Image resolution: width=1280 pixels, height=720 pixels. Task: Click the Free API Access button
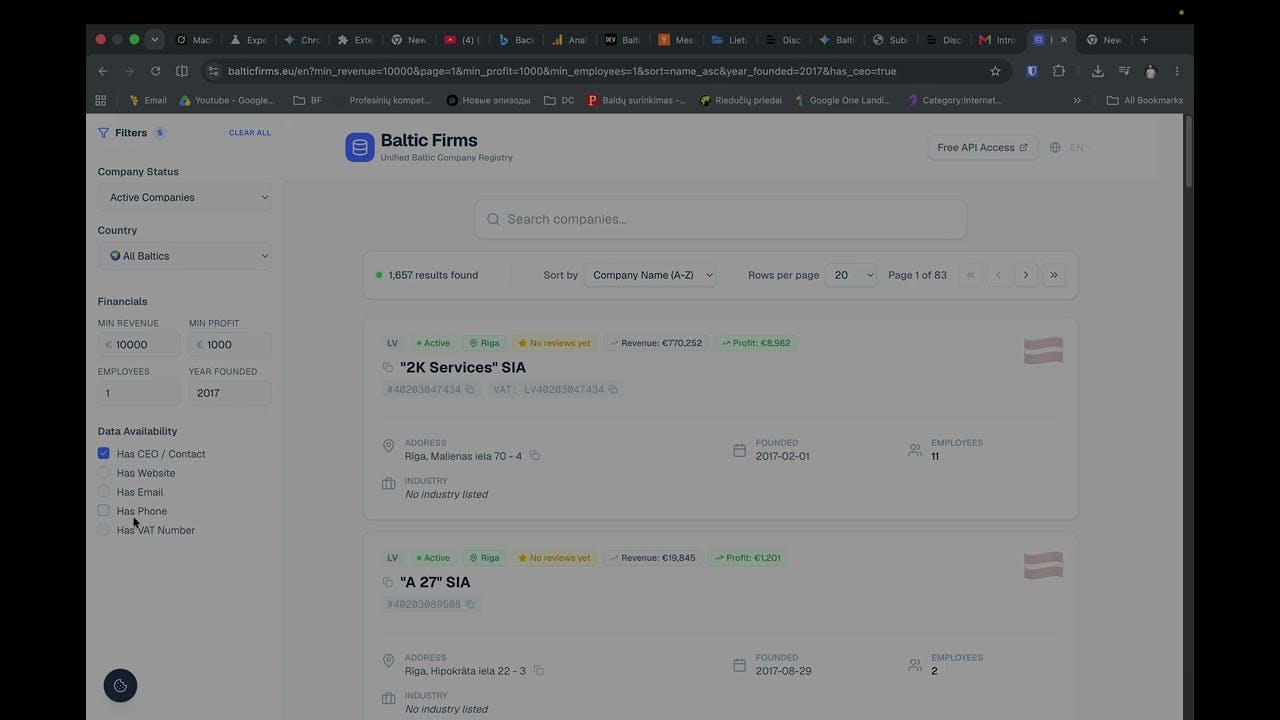click(x=982, y=148)
